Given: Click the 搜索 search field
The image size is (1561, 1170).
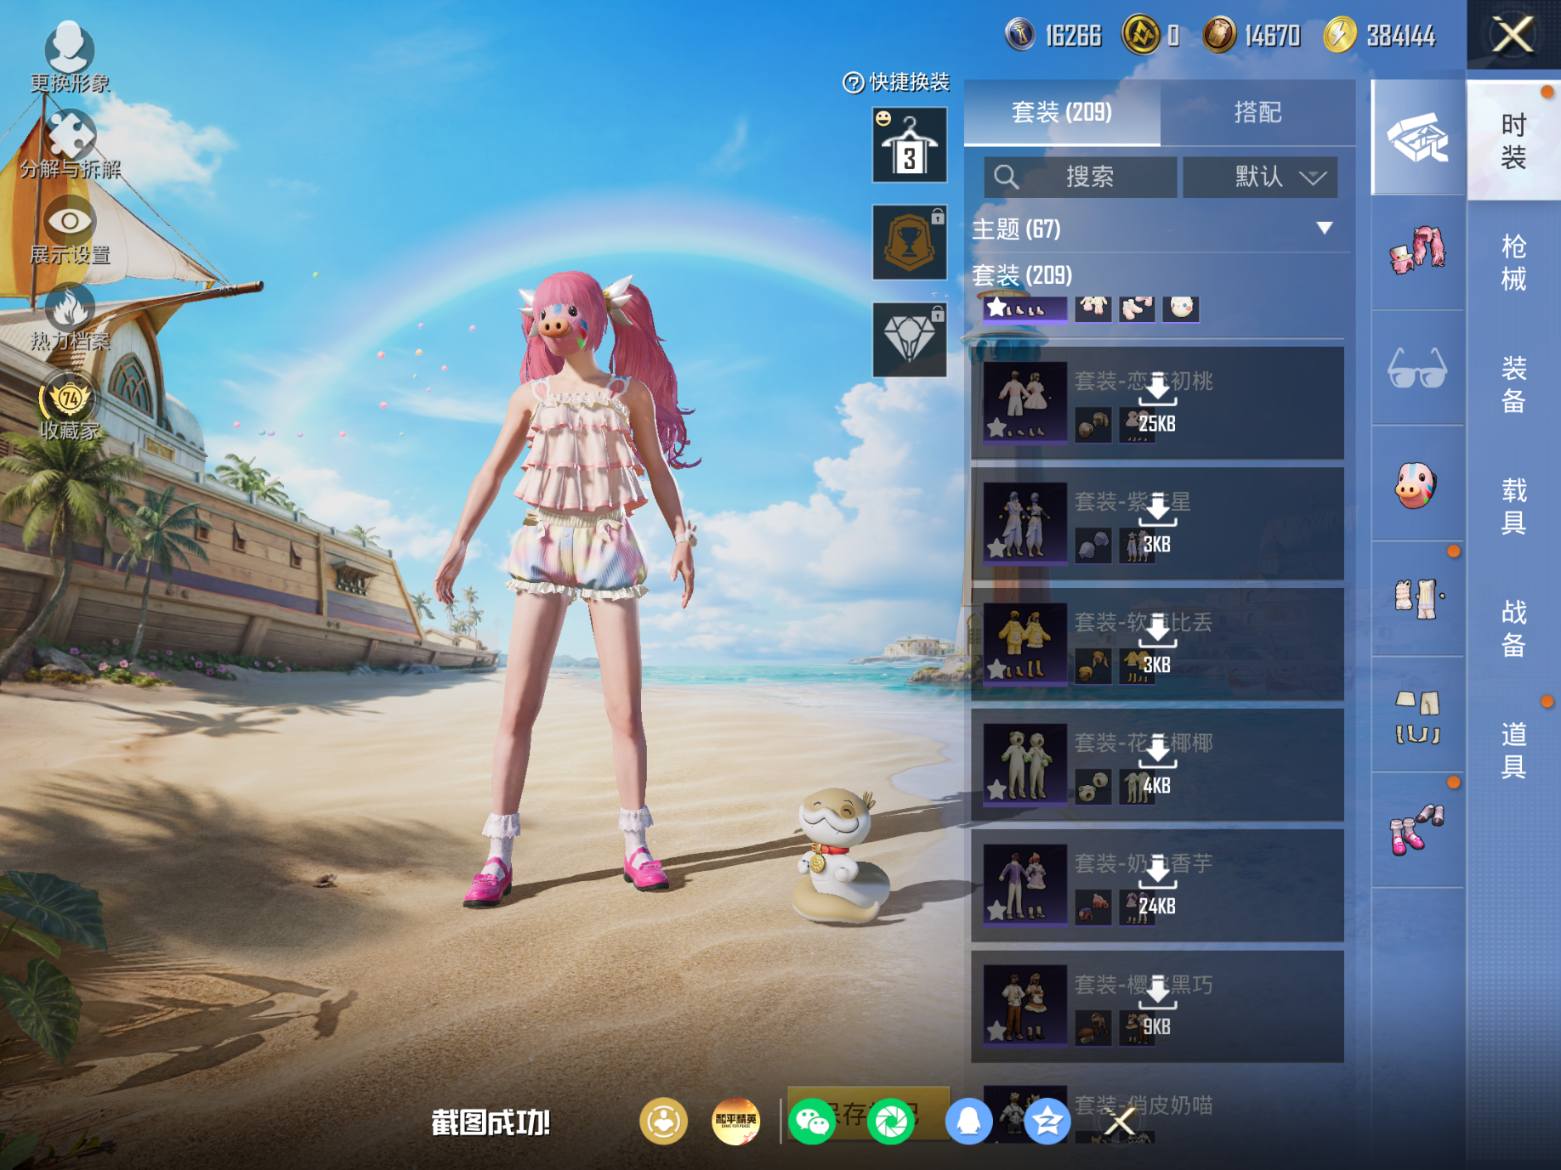Looking at the screenshot, I should 1080,177.
